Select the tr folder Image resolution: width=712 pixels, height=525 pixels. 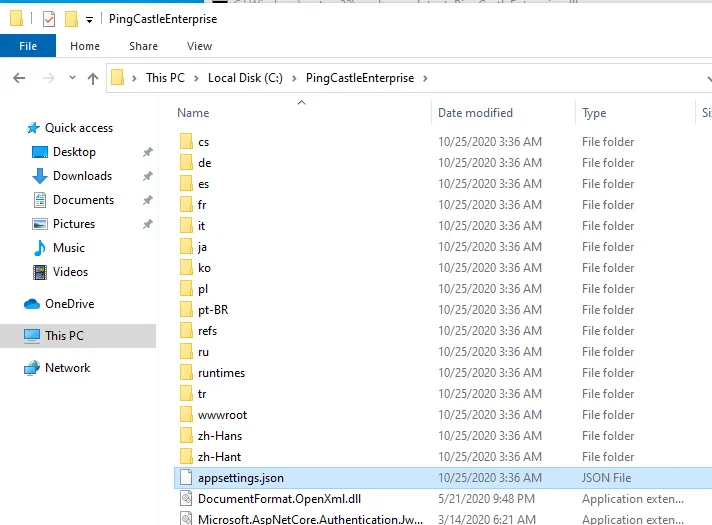tap(202, 394)
